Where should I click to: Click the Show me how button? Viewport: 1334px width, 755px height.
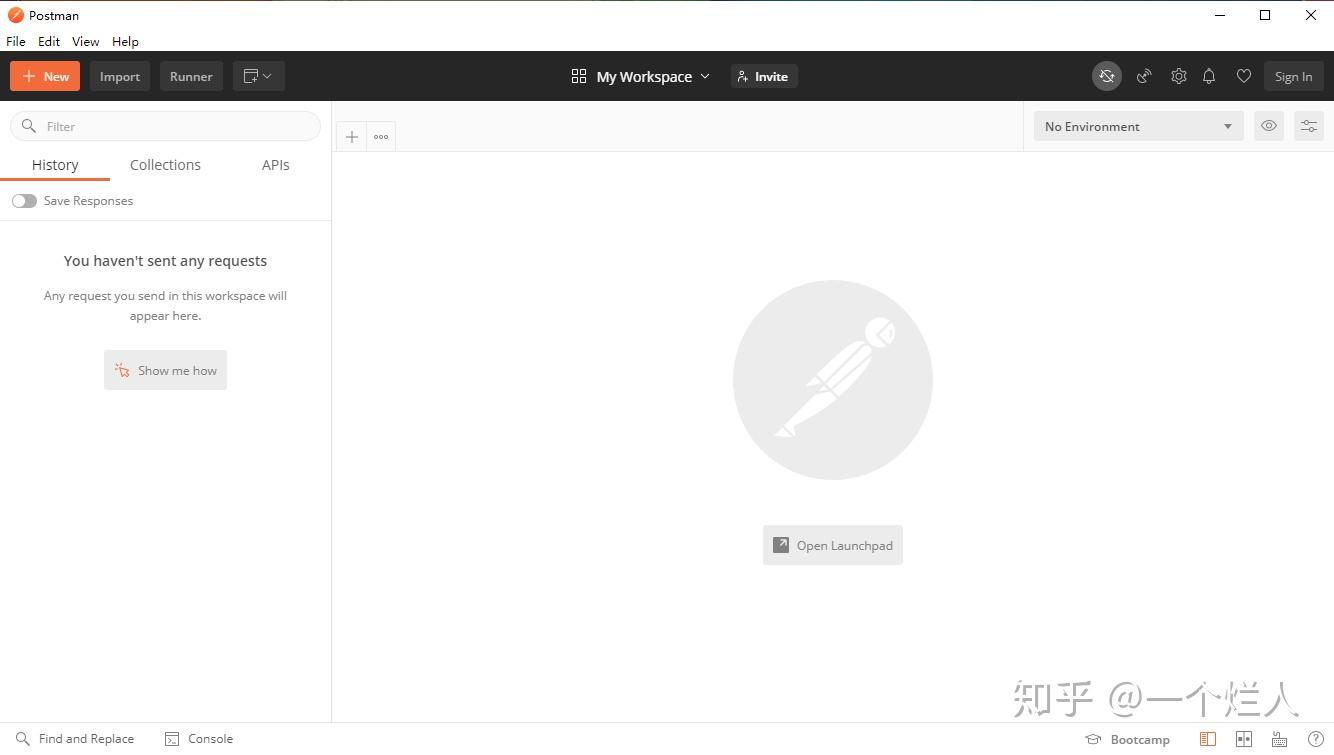(x=165, y=370)
